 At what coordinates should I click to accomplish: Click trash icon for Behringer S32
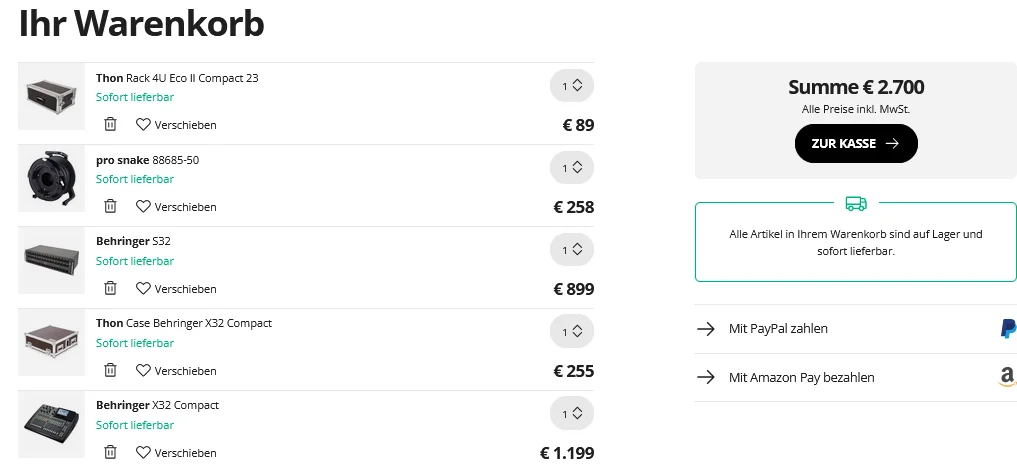coord(110,289)
